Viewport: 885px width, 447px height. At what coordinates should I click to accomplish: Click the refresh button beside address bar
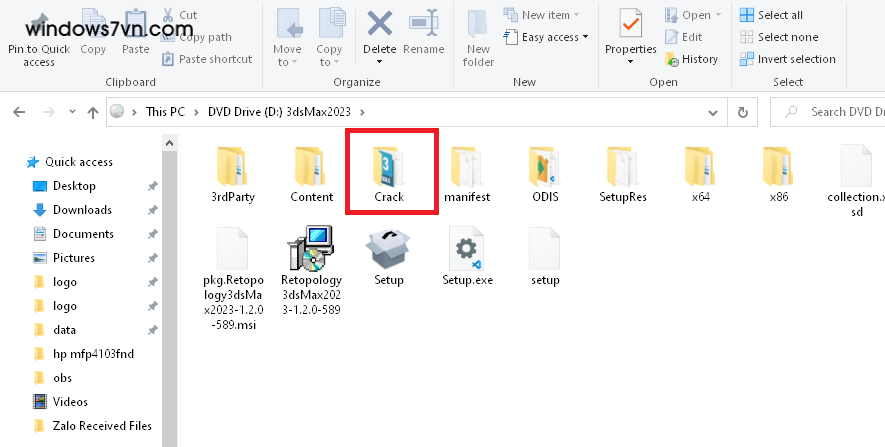point(742,112)
